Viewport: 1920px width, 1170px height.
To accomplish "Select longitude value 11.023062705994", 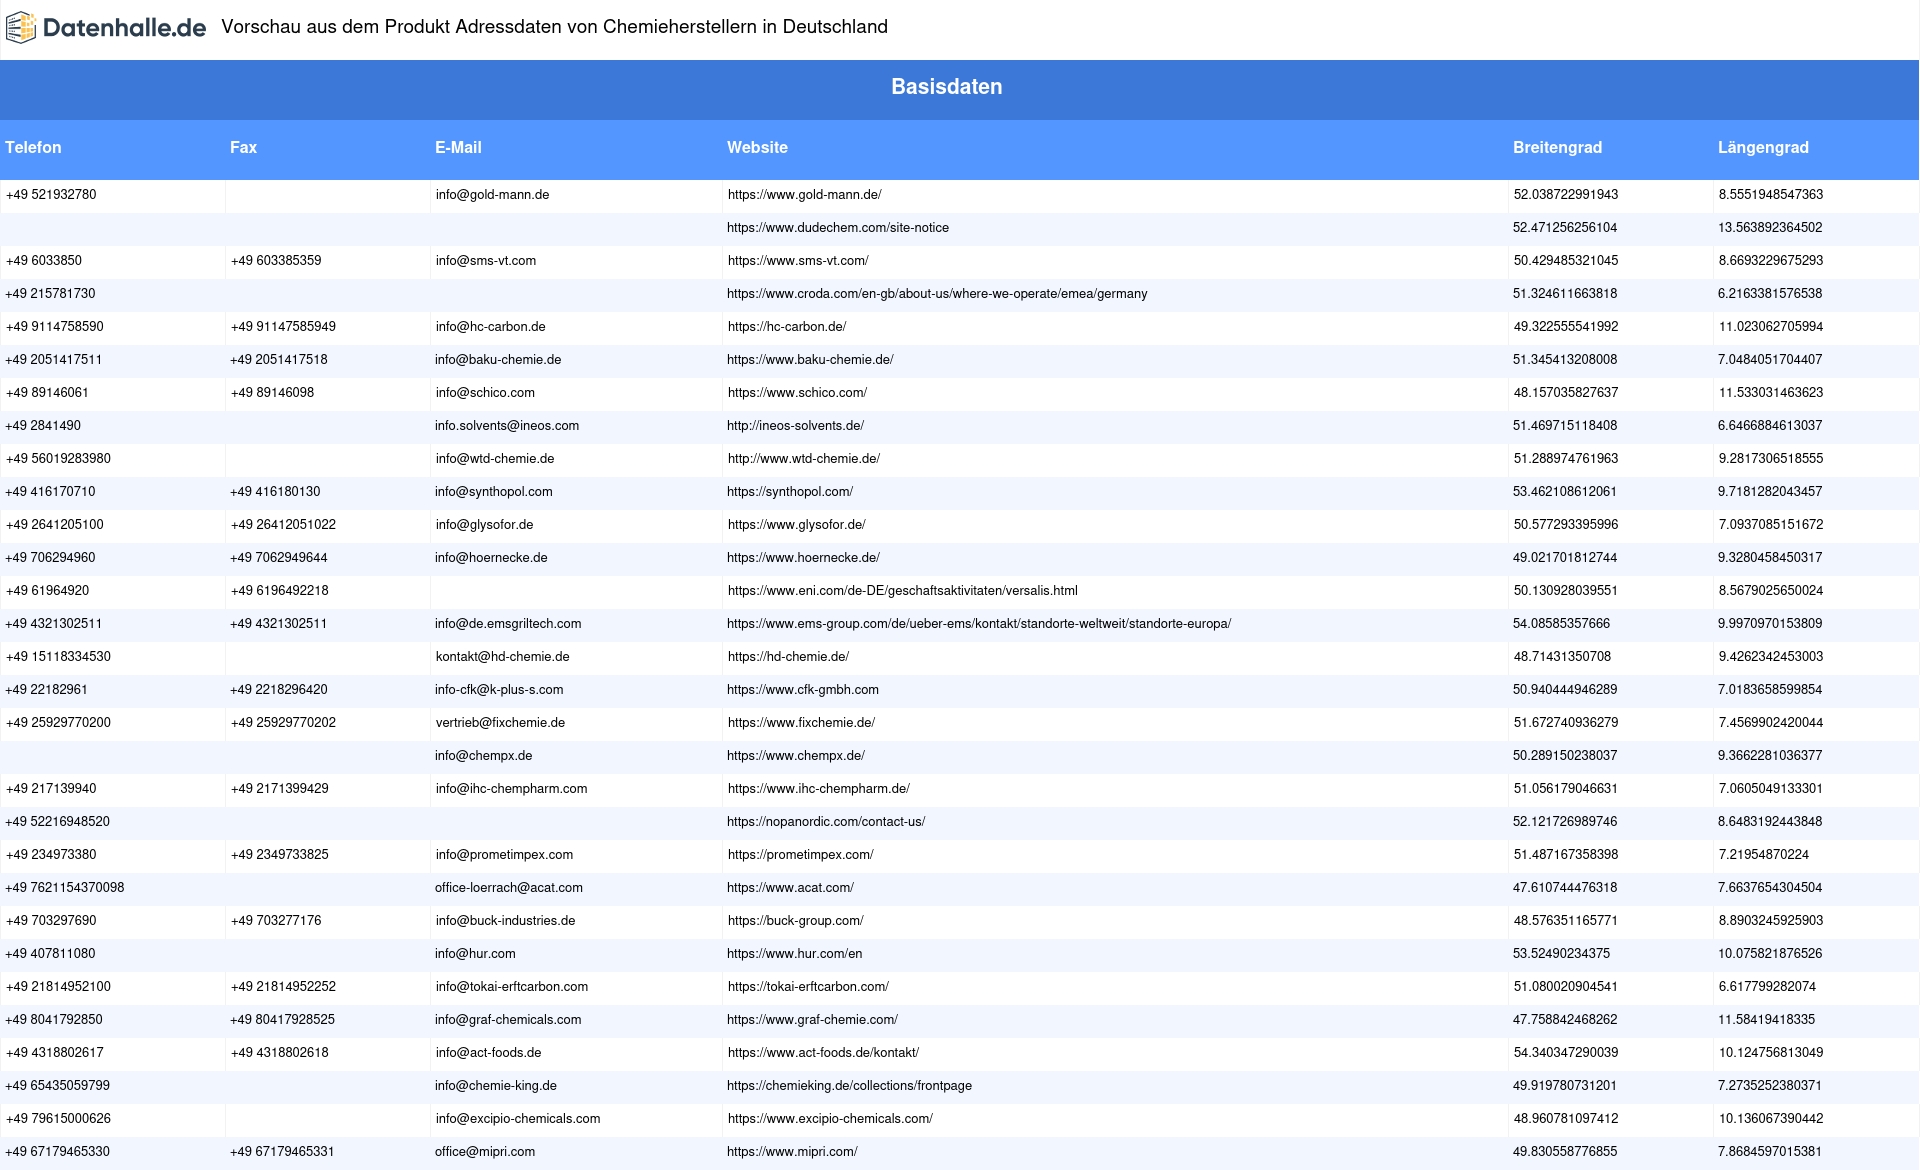I will click(x=1770, y=327).
